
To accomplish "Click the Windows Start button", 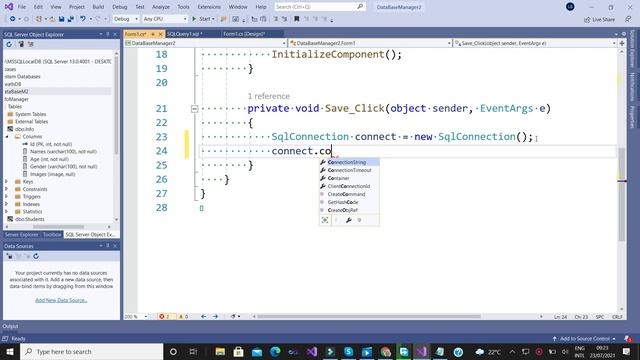I will 10,351.
